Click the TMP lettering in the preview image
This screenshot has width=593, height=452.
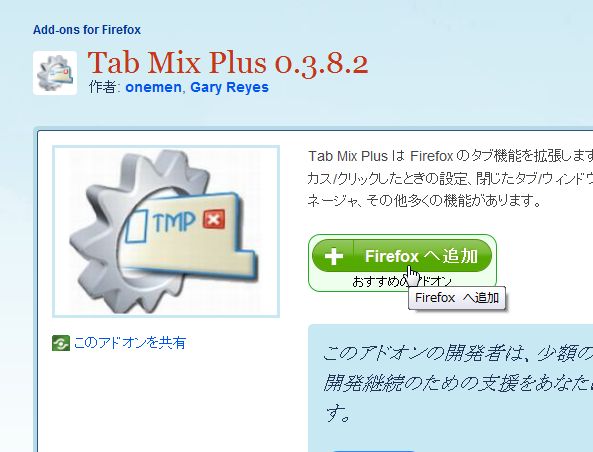[x=174, y=220]
